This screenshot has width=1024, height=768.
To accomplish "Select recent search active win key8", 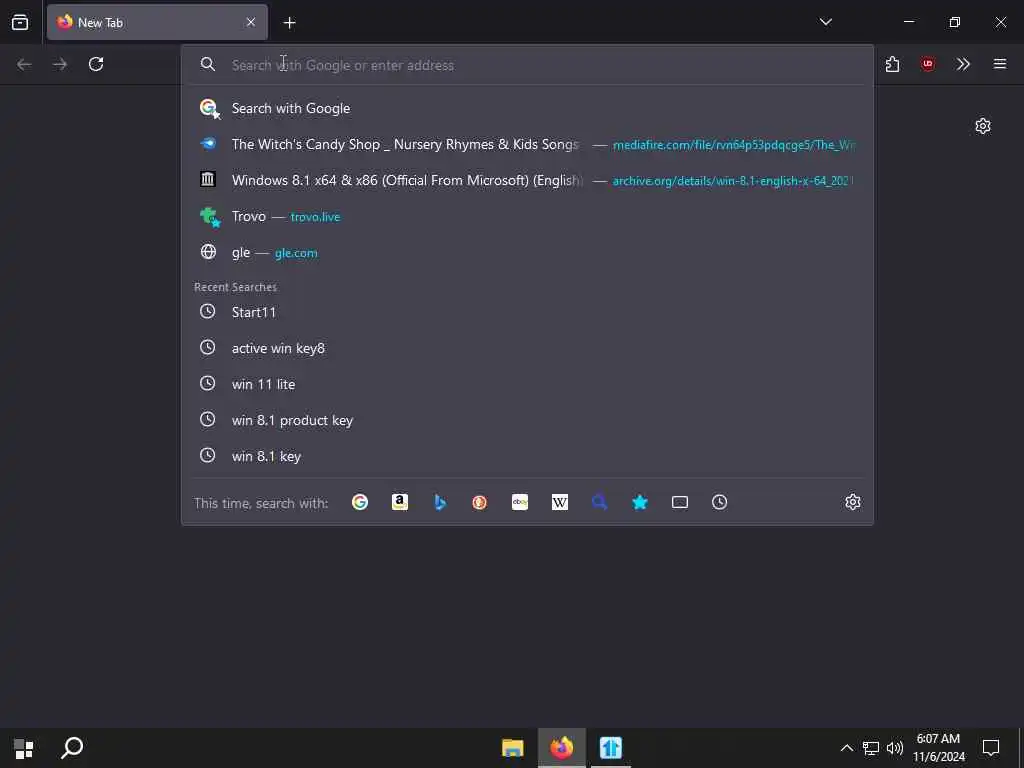I will pos(527,348).
